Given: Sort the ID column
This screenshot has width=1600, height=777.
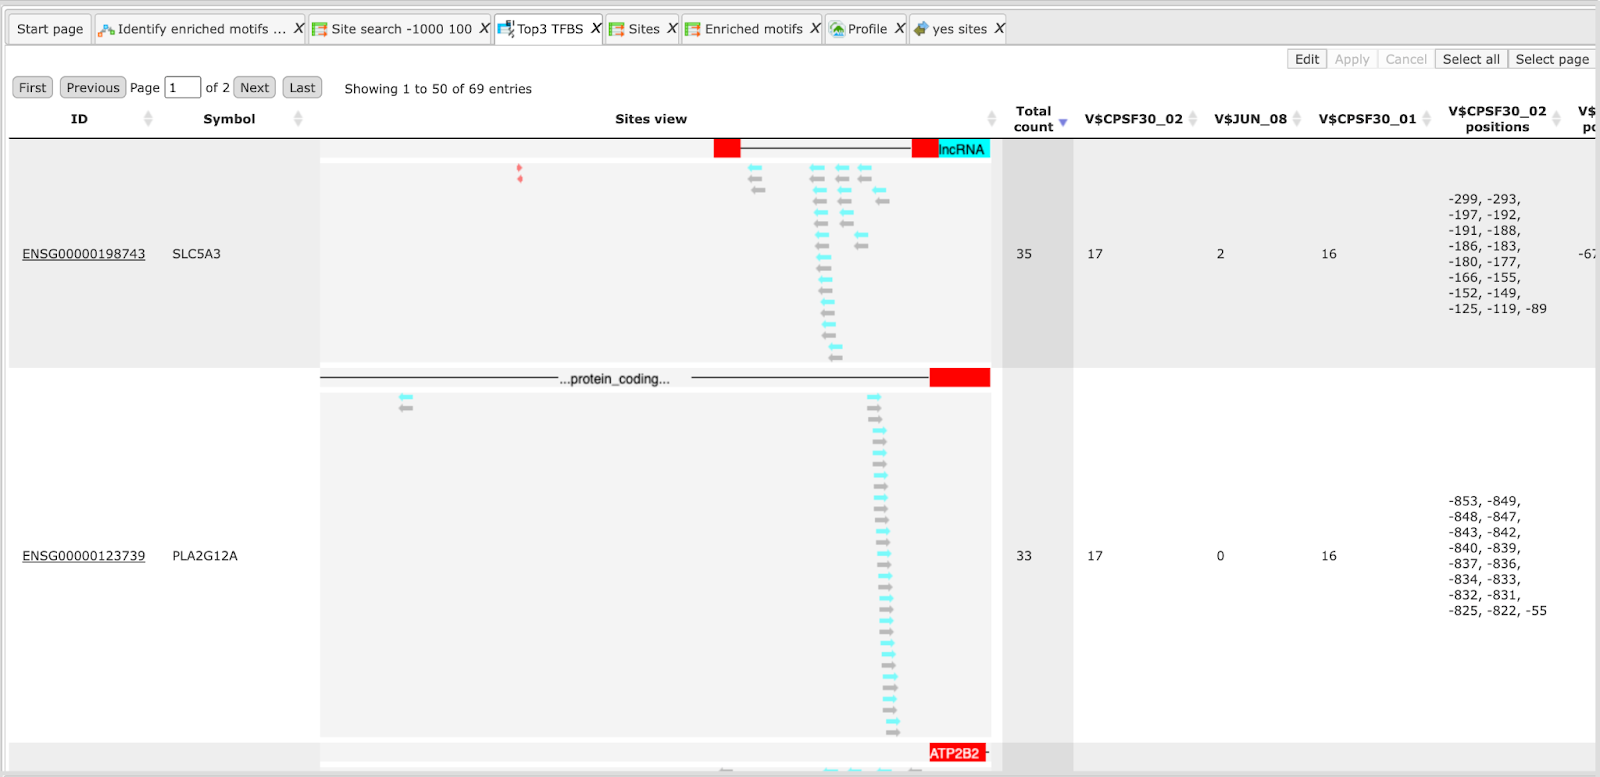Looking at the screenshot, I should coord(148,119).
